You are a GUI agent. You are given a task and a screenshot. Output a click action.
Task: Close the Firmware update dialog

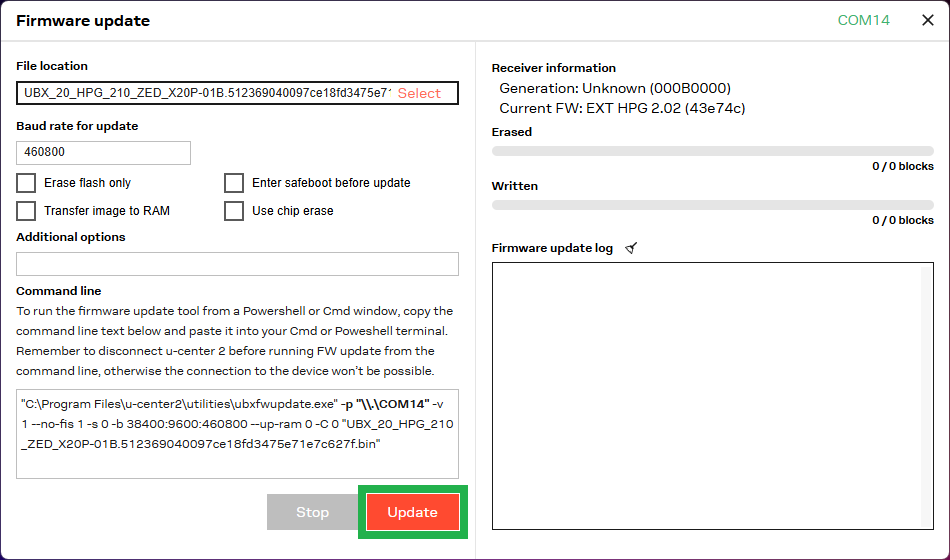(928, 20)
